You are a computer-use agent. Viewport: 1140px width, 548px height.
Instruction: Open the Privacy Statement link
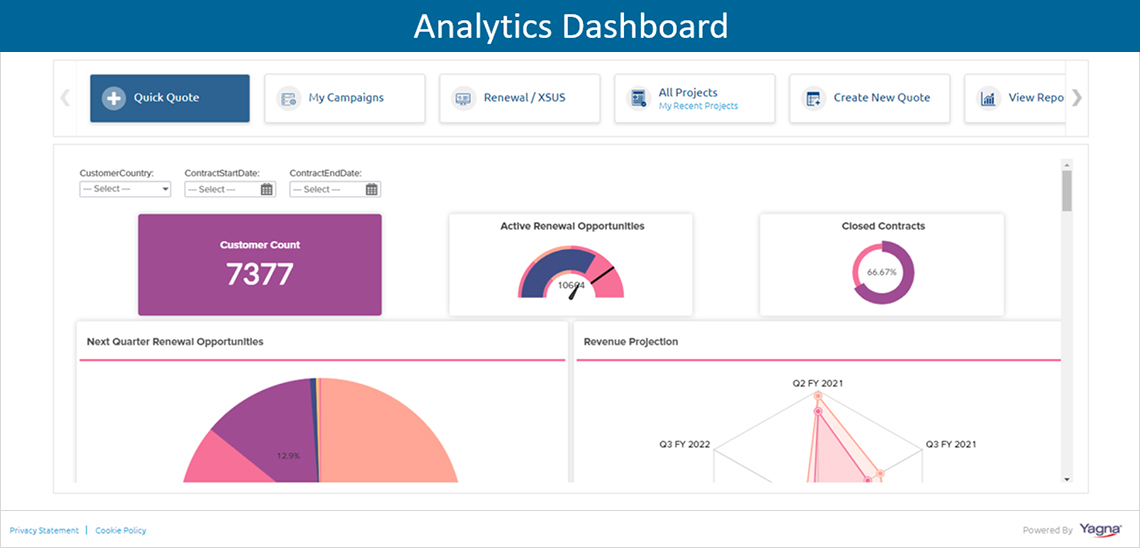pos(44,531)
